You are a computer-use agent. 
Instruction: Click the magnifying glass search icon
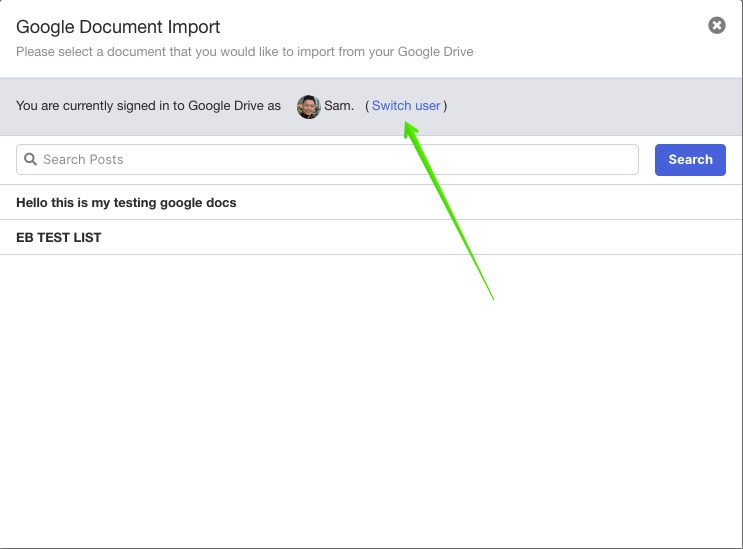pos(30,159)
